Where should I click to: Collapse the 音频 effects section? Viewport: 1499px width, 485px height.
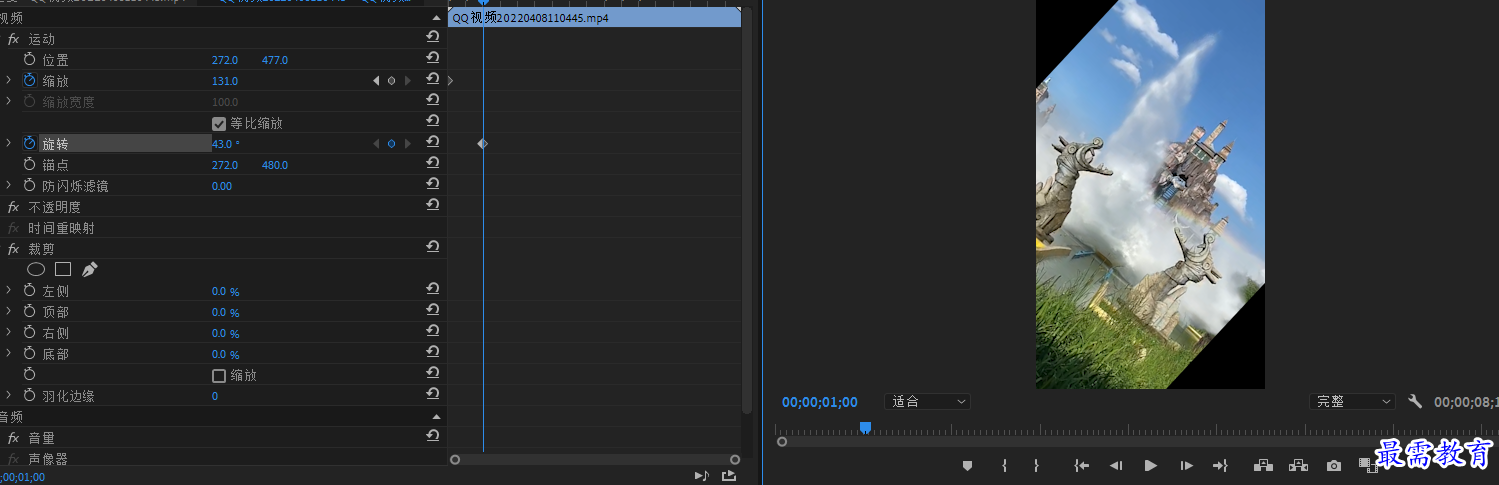[436, 416]
